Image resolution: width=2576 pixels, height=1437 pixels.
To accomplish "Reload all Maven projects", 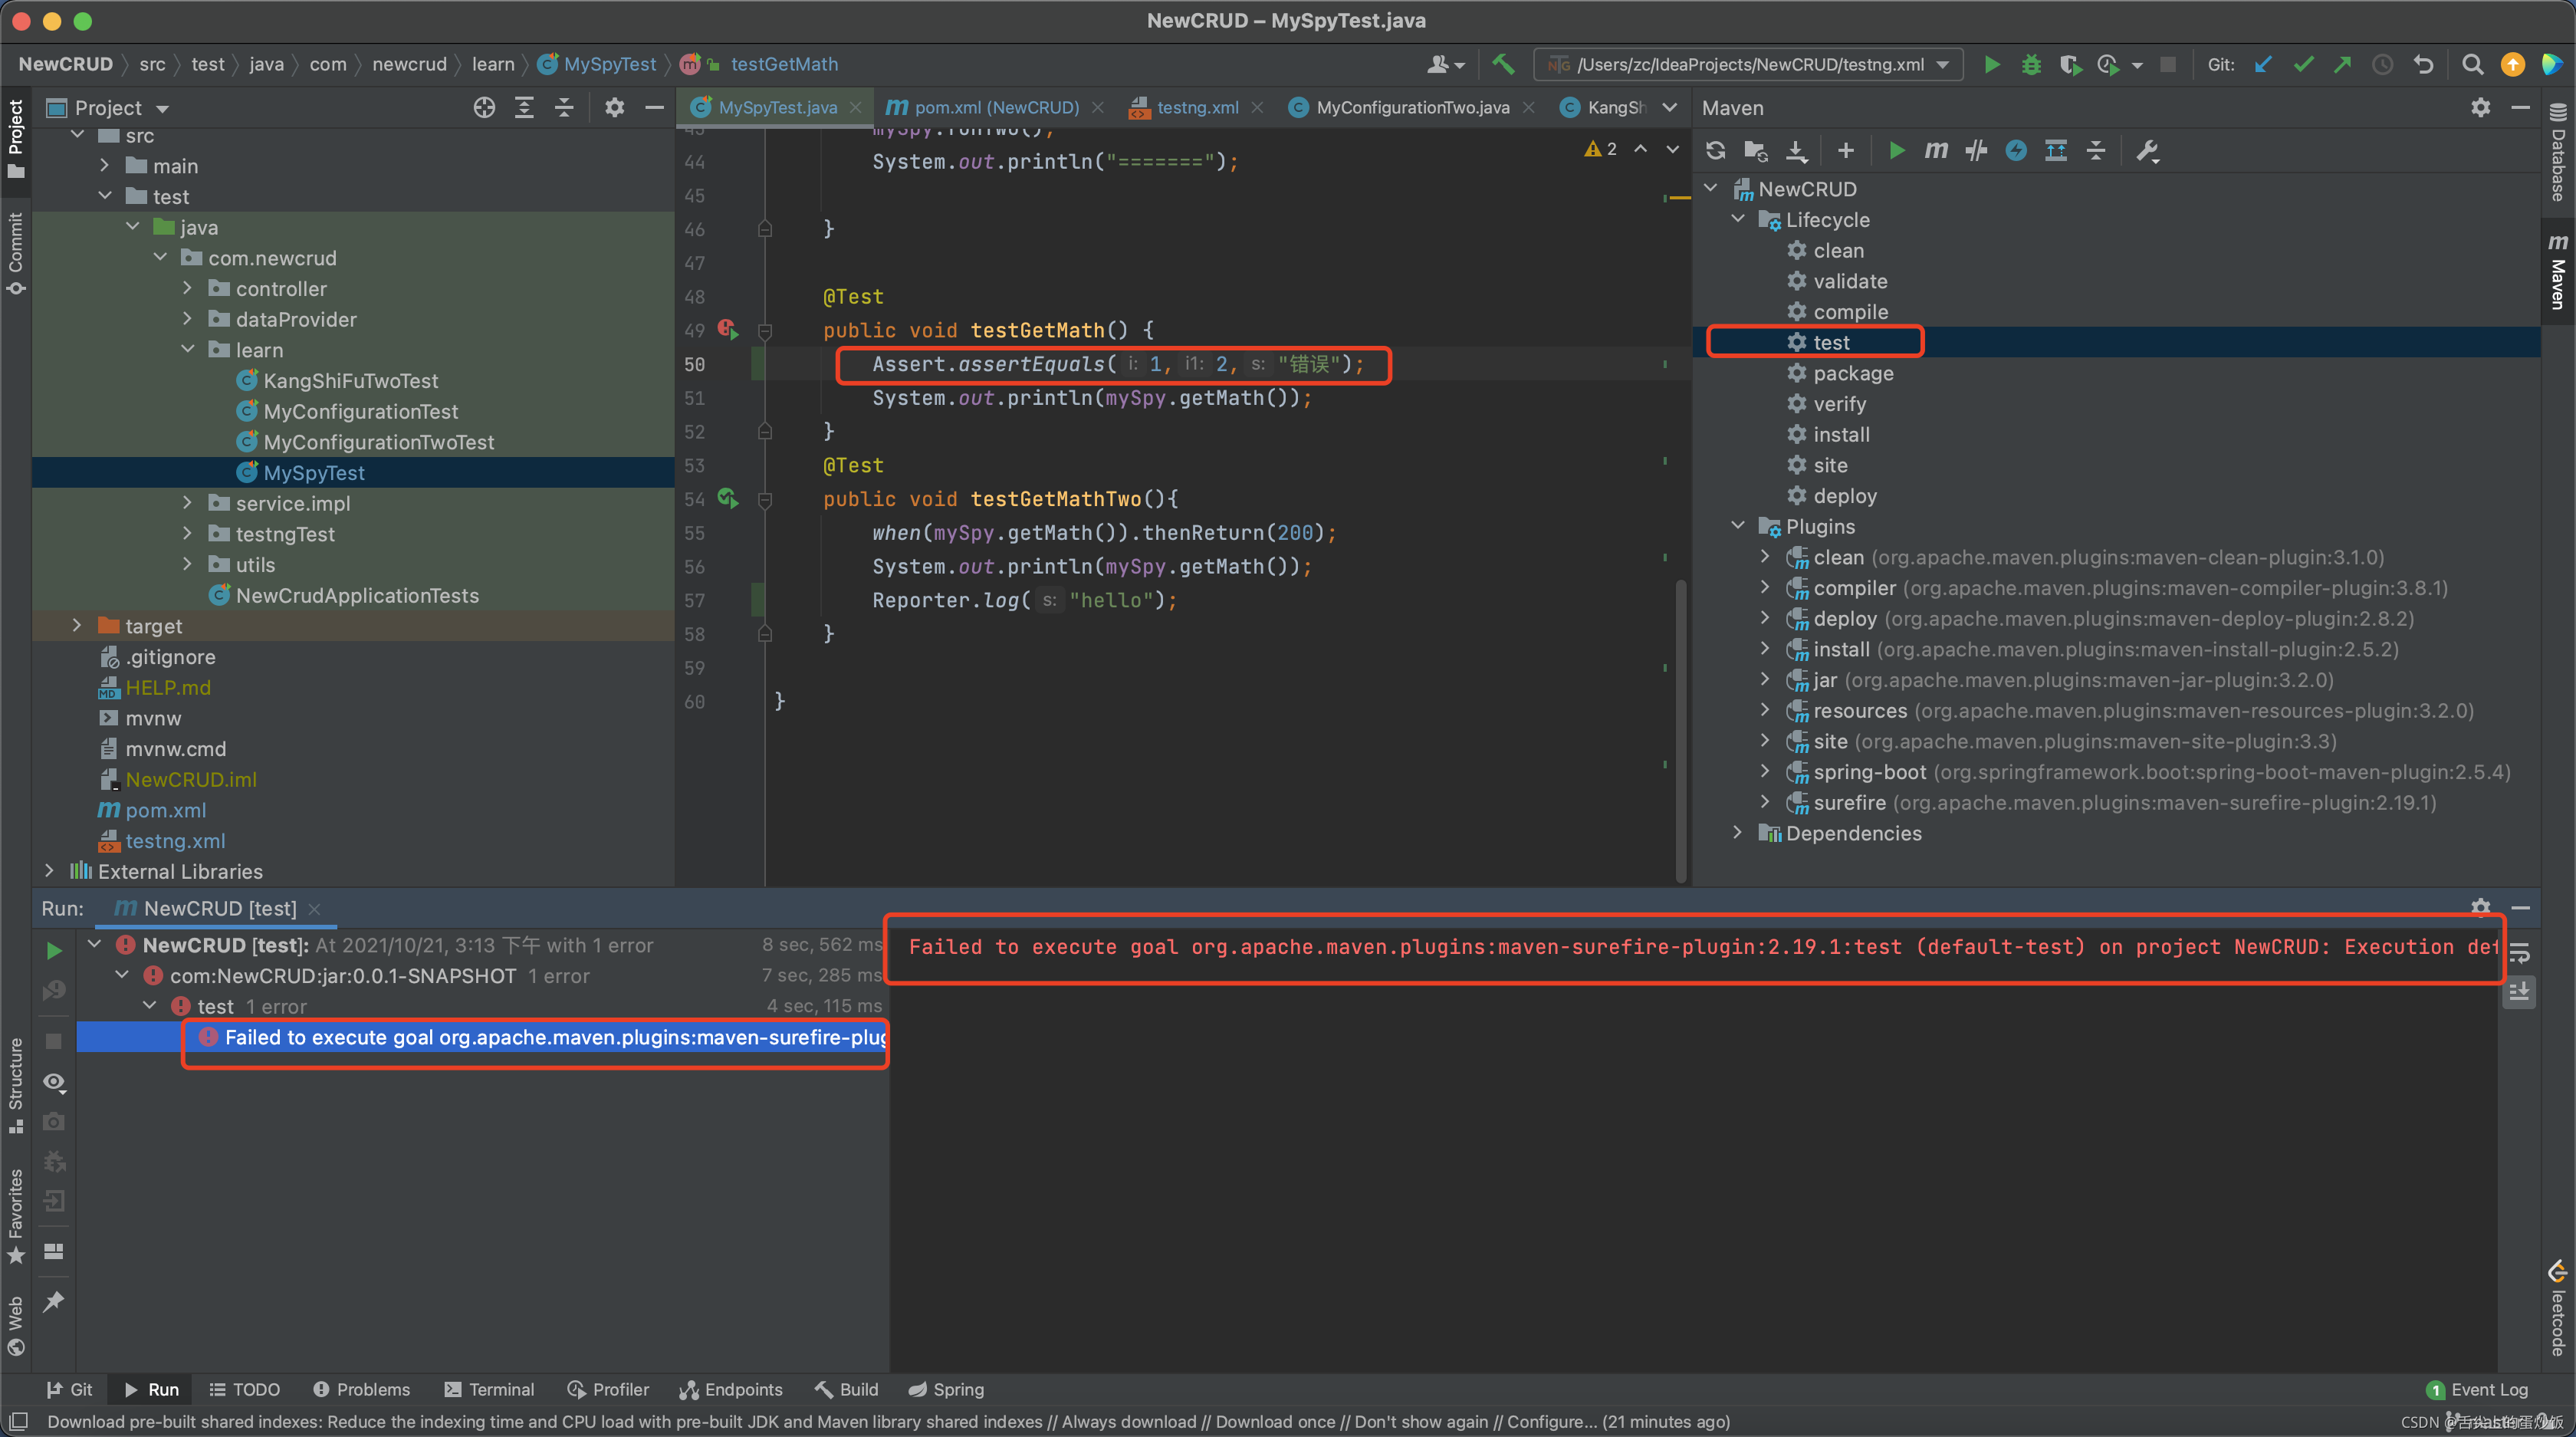I will tap(1716, 150).
